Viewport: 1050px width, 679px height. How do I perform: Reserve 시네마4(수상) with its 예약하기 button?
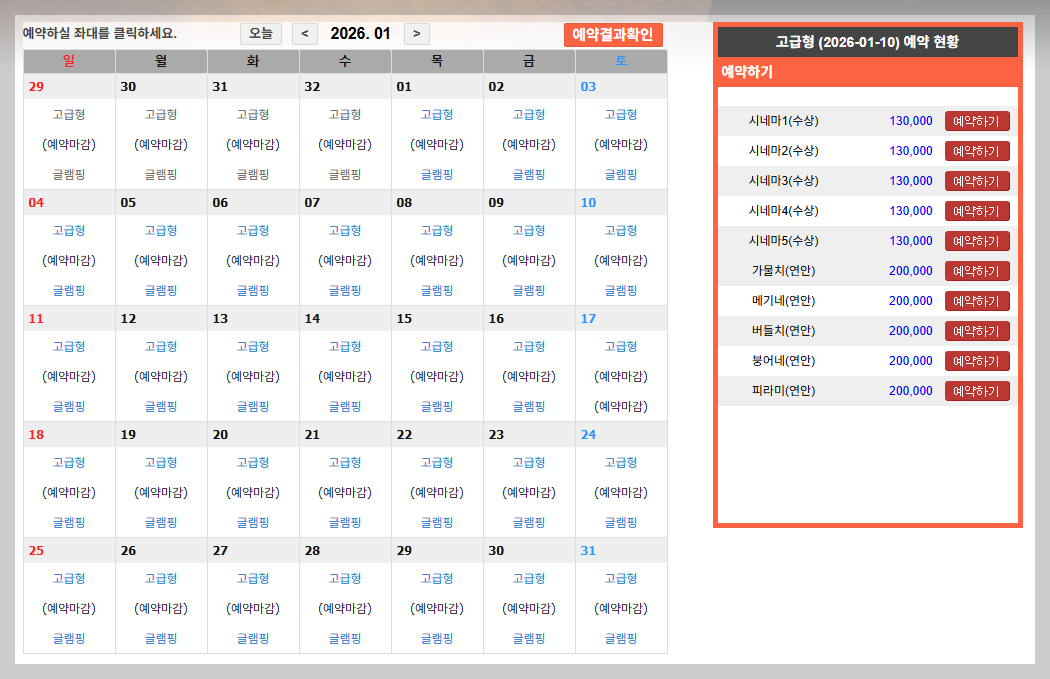977,211
